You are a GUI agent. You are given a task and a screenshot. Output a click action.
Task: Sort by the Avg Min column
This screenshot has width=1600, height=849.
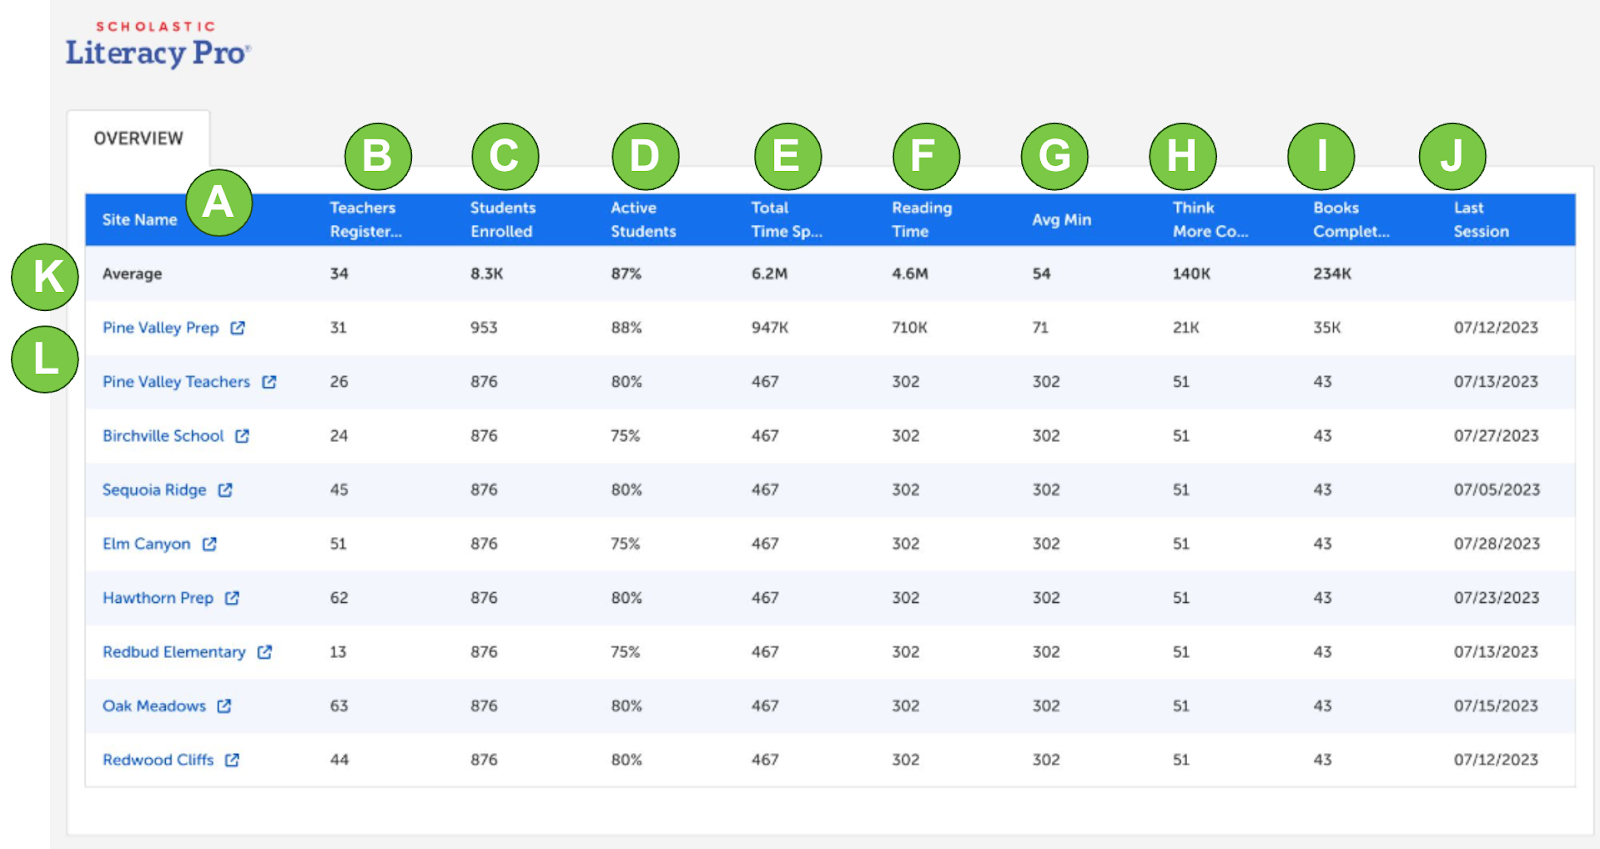(1061, 220)
